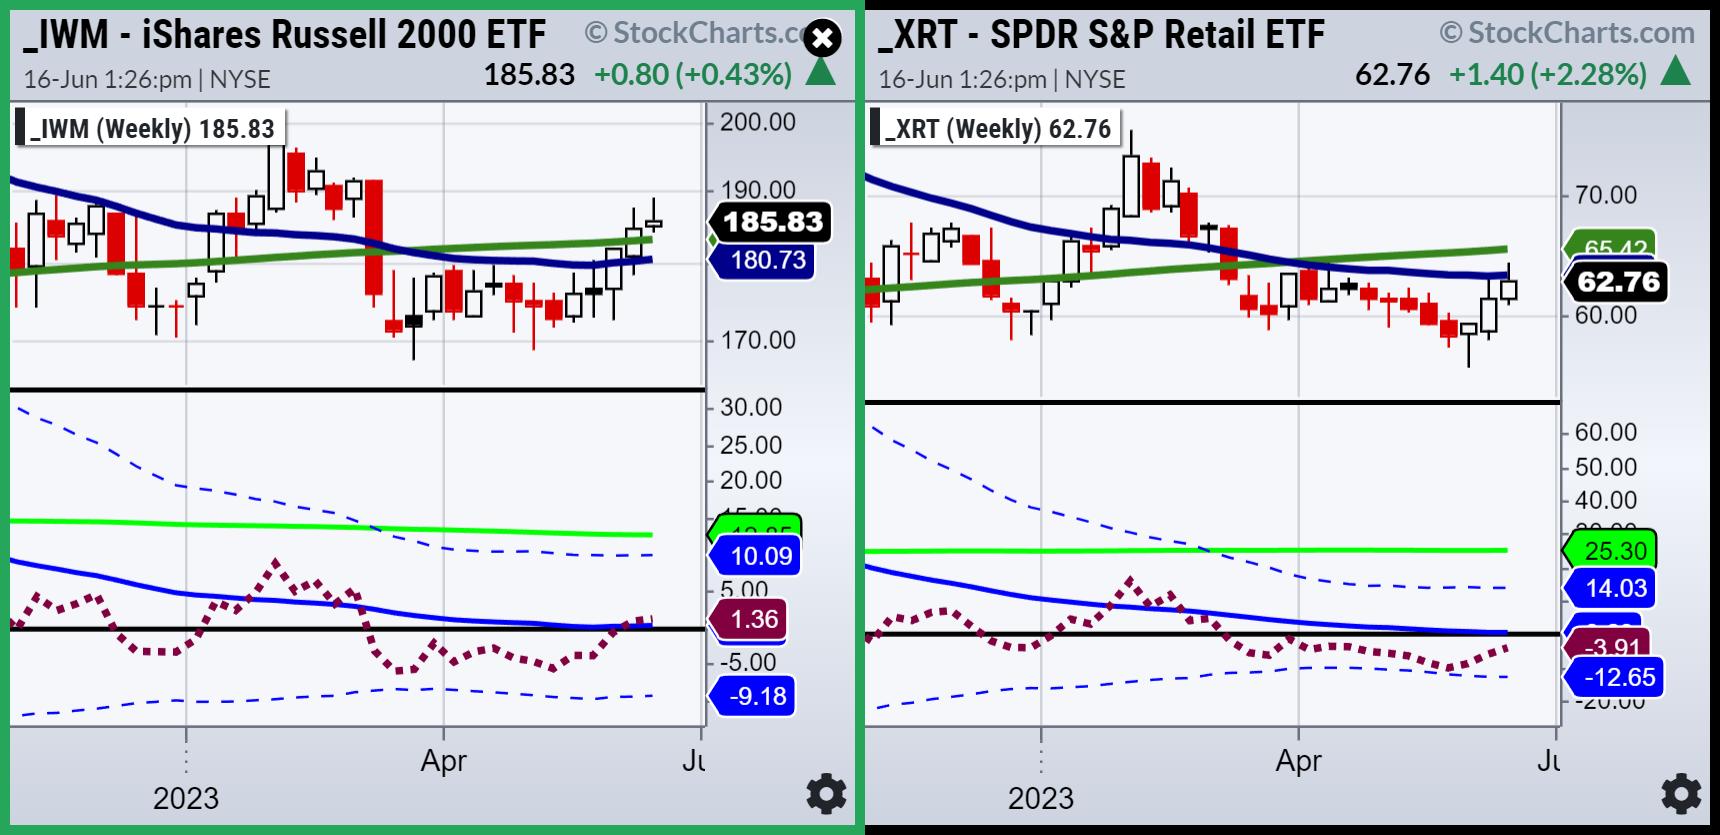Click the _XRT (Weekly) 62.76 legend label

997,128
